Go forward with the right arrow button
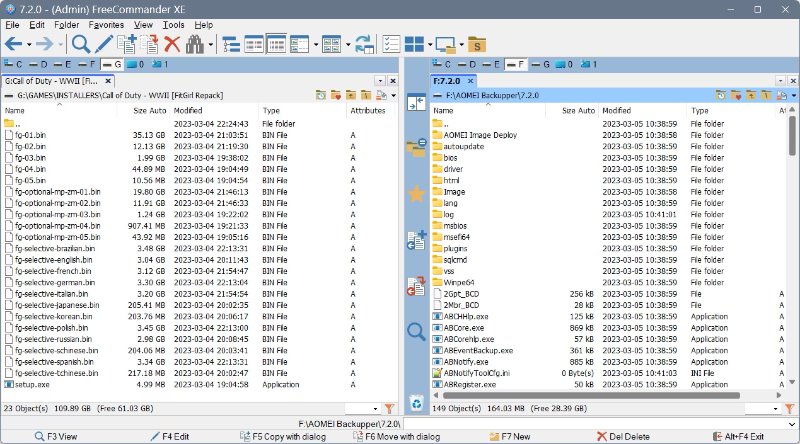The width and height of the screenshot is (800, 444). pyautogui.click(x=44, y=44)
